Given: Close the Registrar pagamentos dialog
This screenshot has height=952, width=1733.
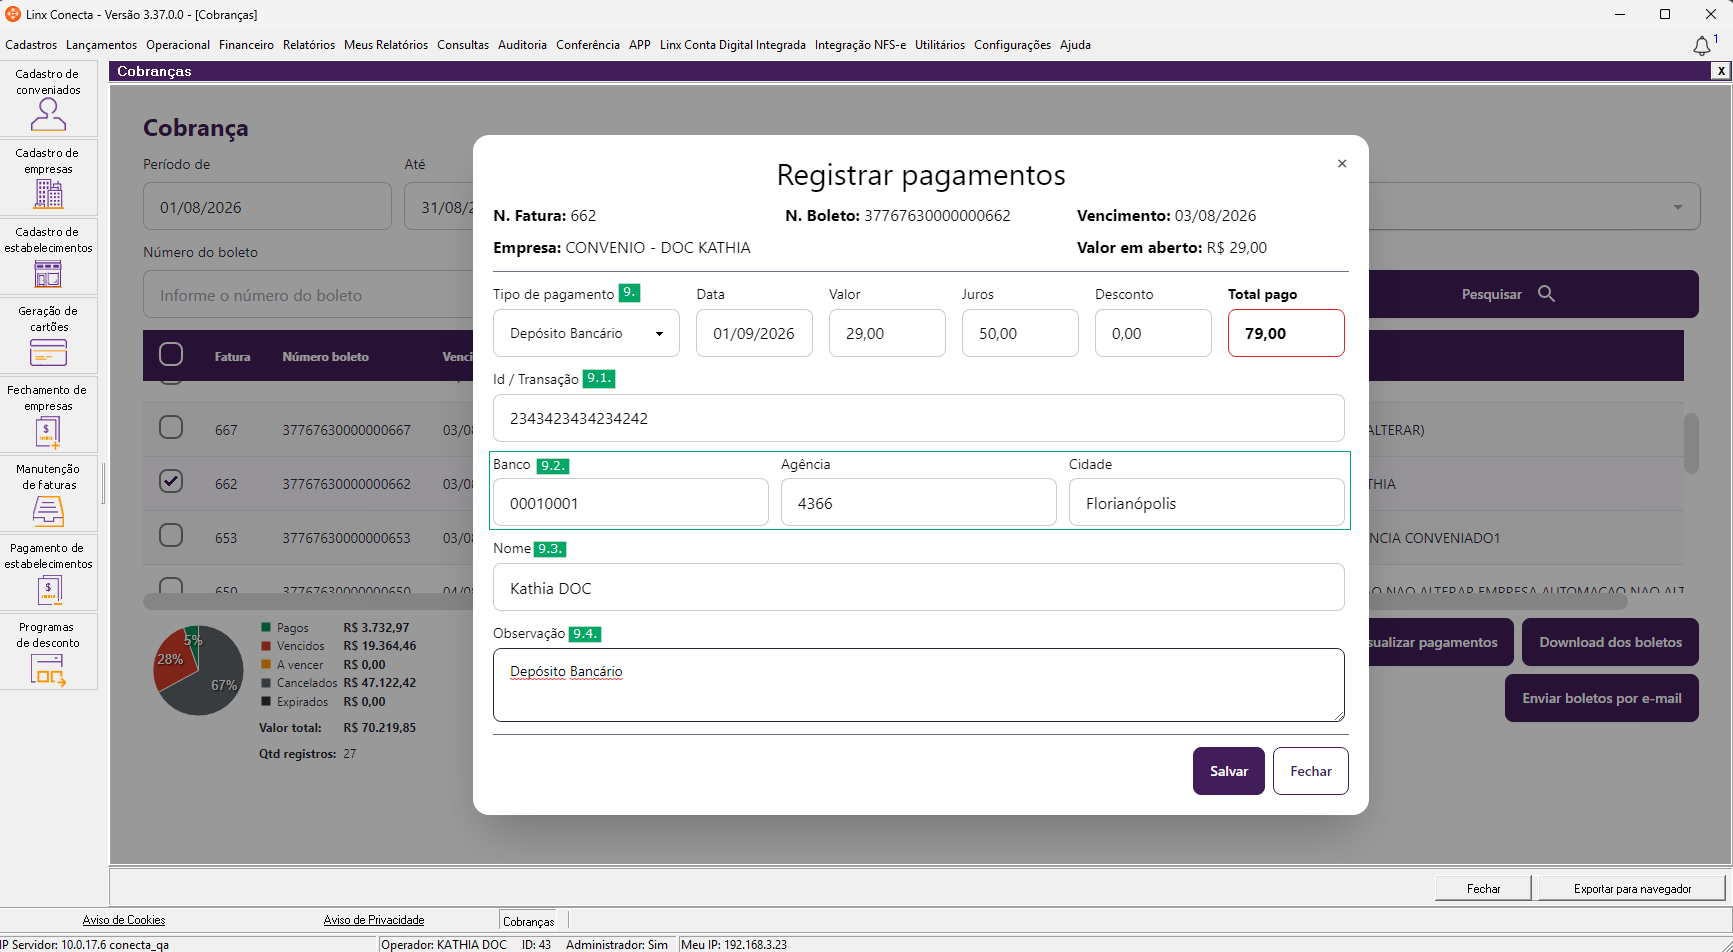Looking at the screenshot, I should tap(1342, 163).
